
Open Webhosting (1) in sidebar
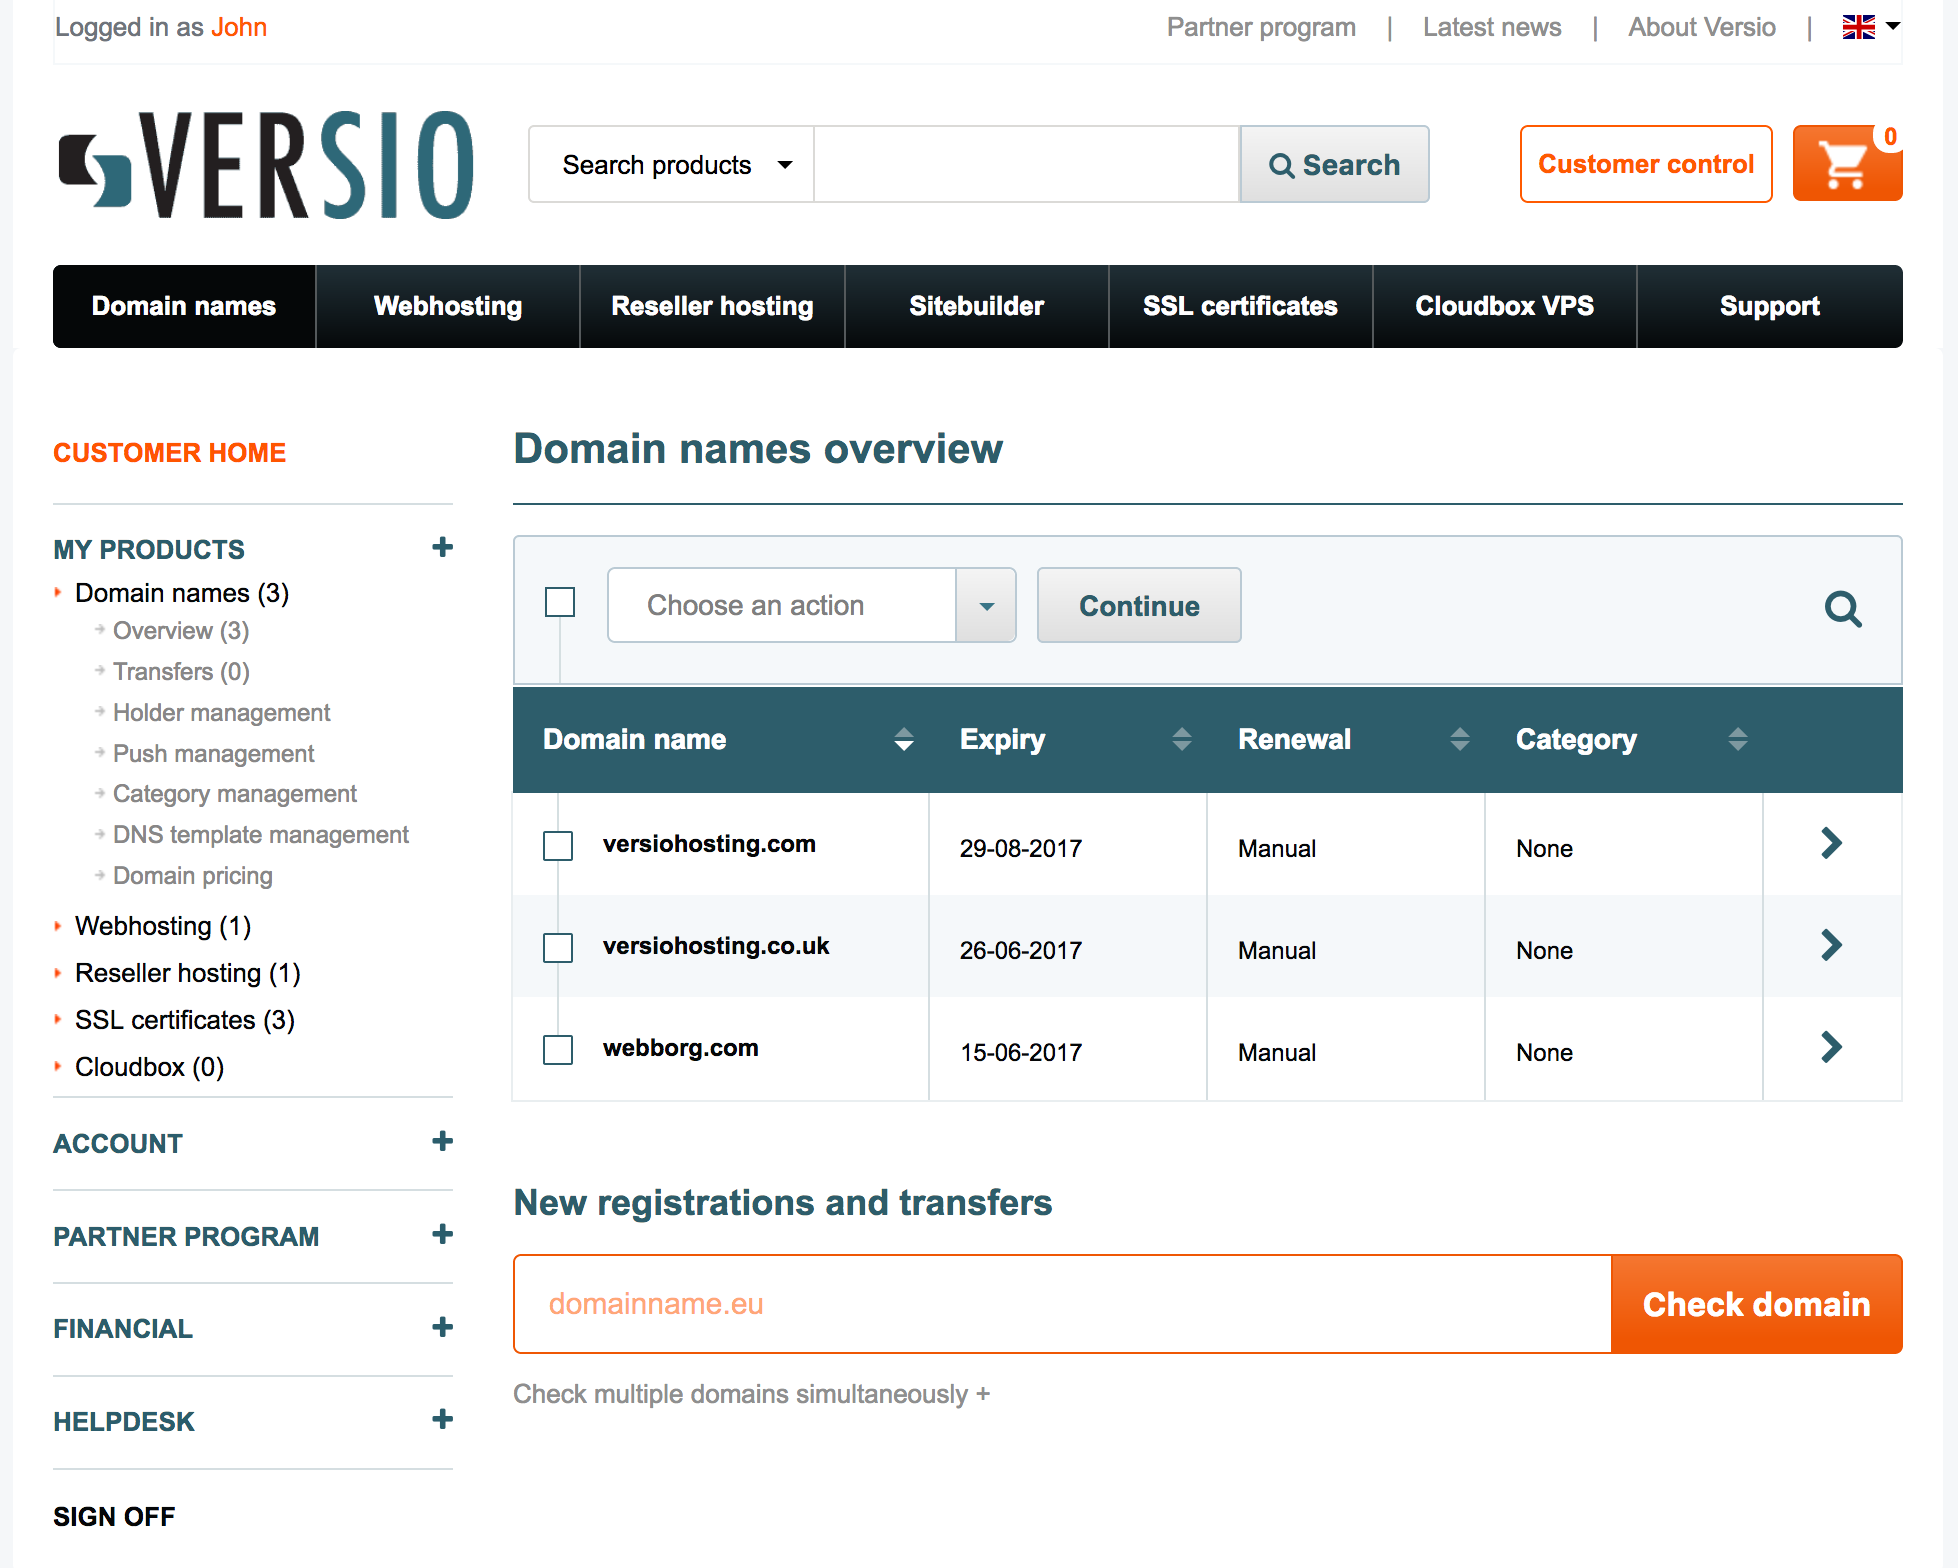coord(163,926)
